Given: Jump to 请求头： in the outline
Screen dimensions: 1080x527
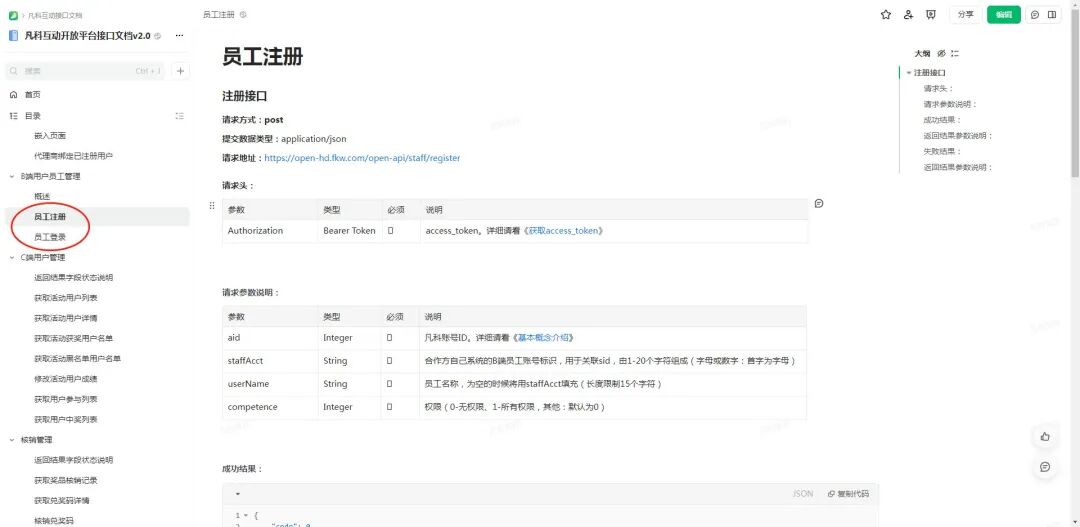Looking at the screenshot, I should click(x=939, y=88).
